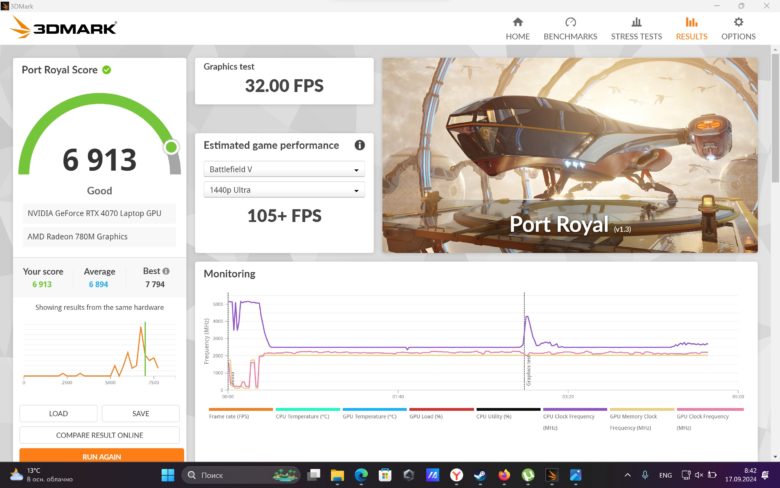
Task: Toggle the GPU Load (%) legend
Action: 441,414
